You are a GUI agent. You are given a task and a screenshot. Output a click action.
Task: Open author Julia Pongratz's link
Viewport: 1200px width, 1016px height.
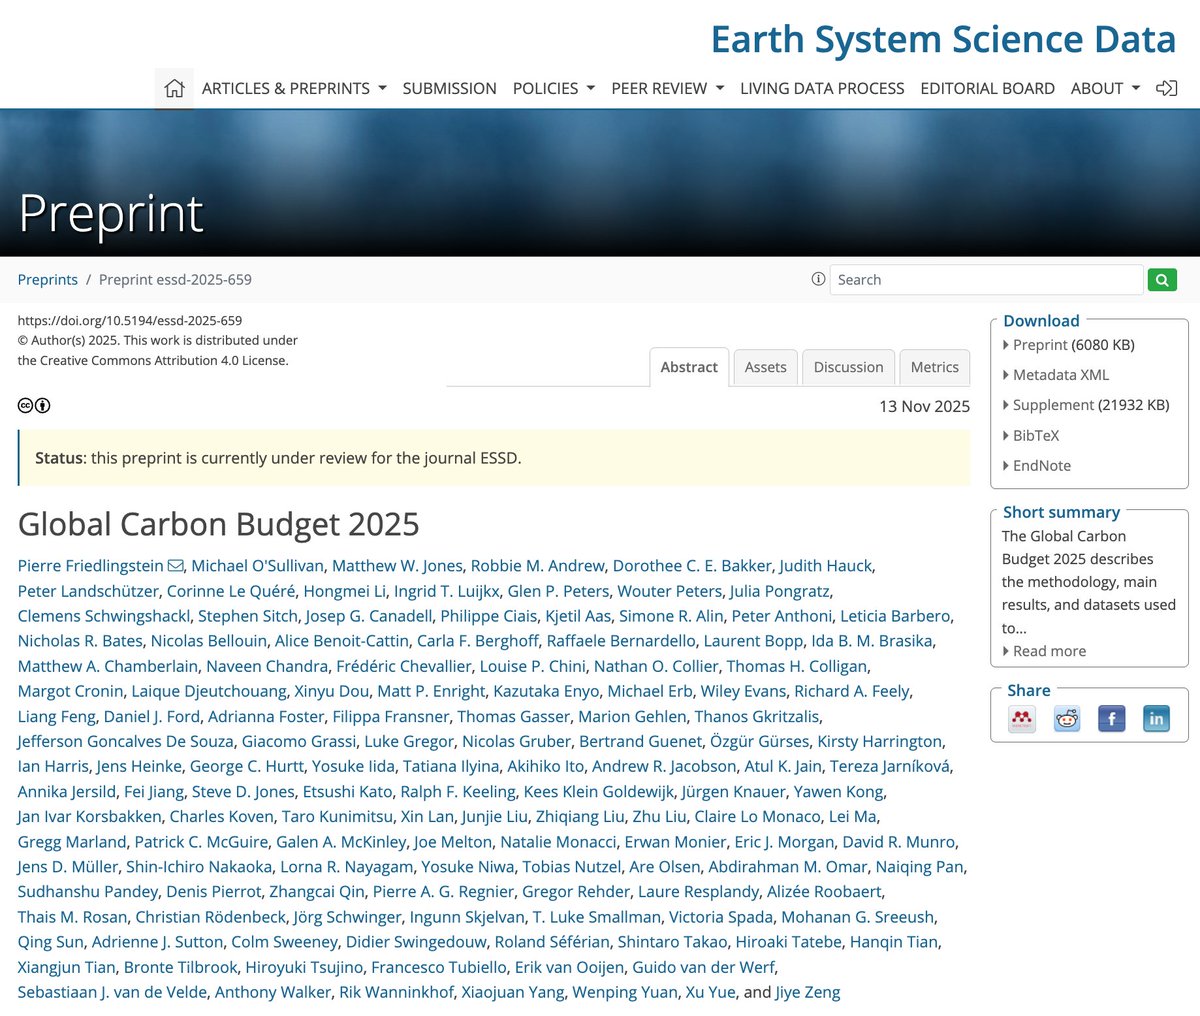click(780, 591)
